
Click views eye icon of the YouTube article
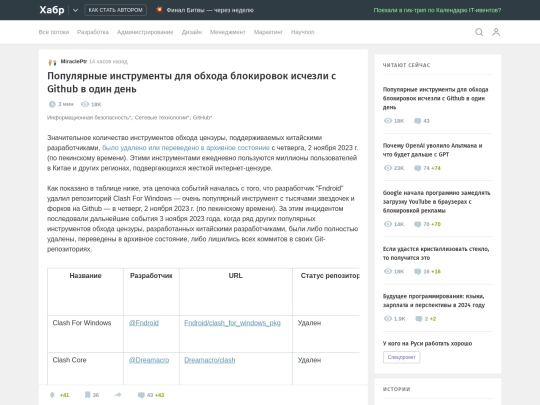pos(388,224)
